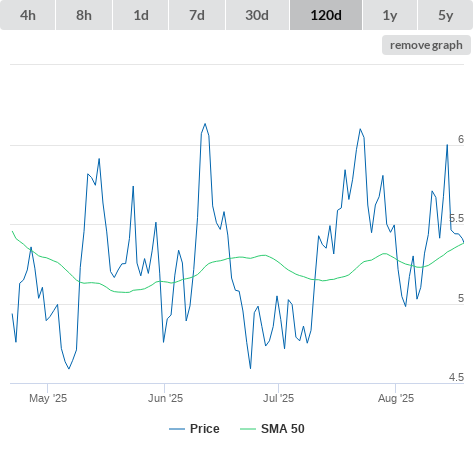Click the Jun '25 axis label
Image resolution: width=474 pixels, height=455 pixels.
click(x=165, y=398)
